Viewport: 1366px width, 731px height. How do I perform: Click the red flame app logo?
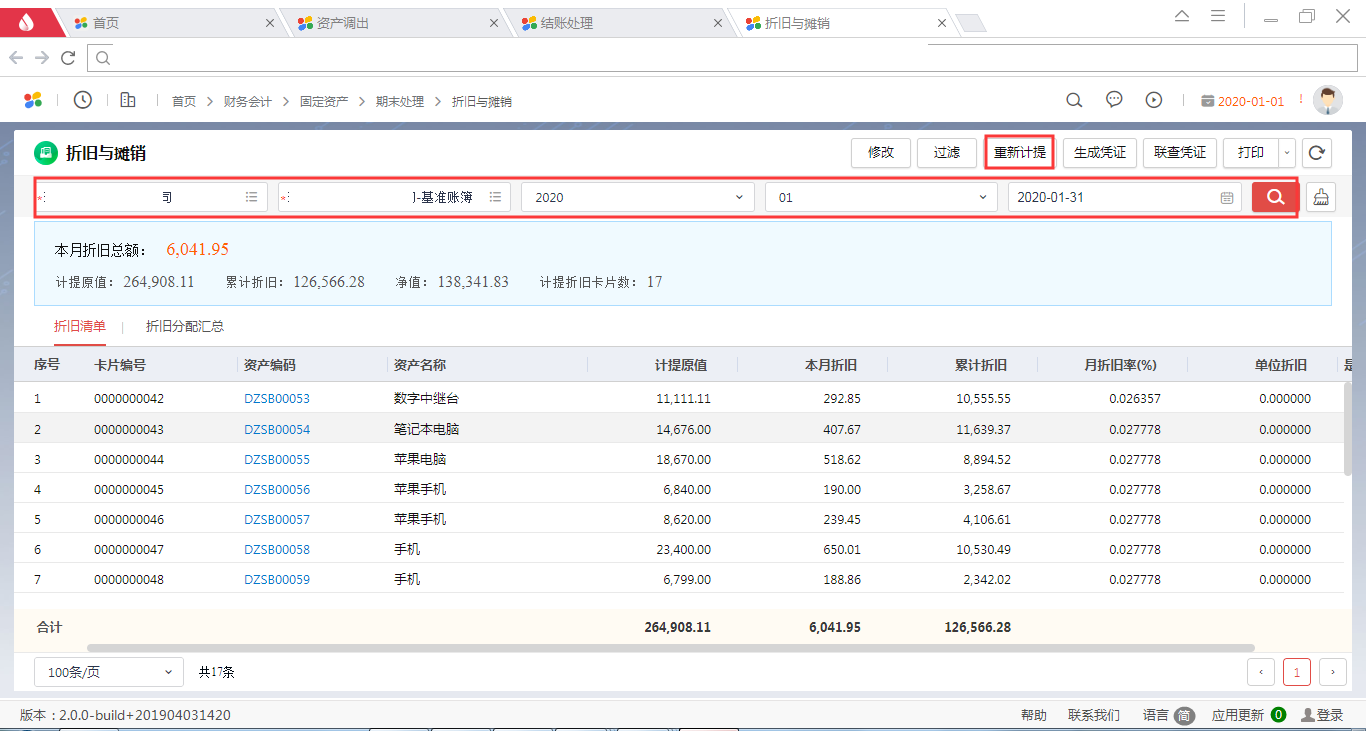pos(26,21)
